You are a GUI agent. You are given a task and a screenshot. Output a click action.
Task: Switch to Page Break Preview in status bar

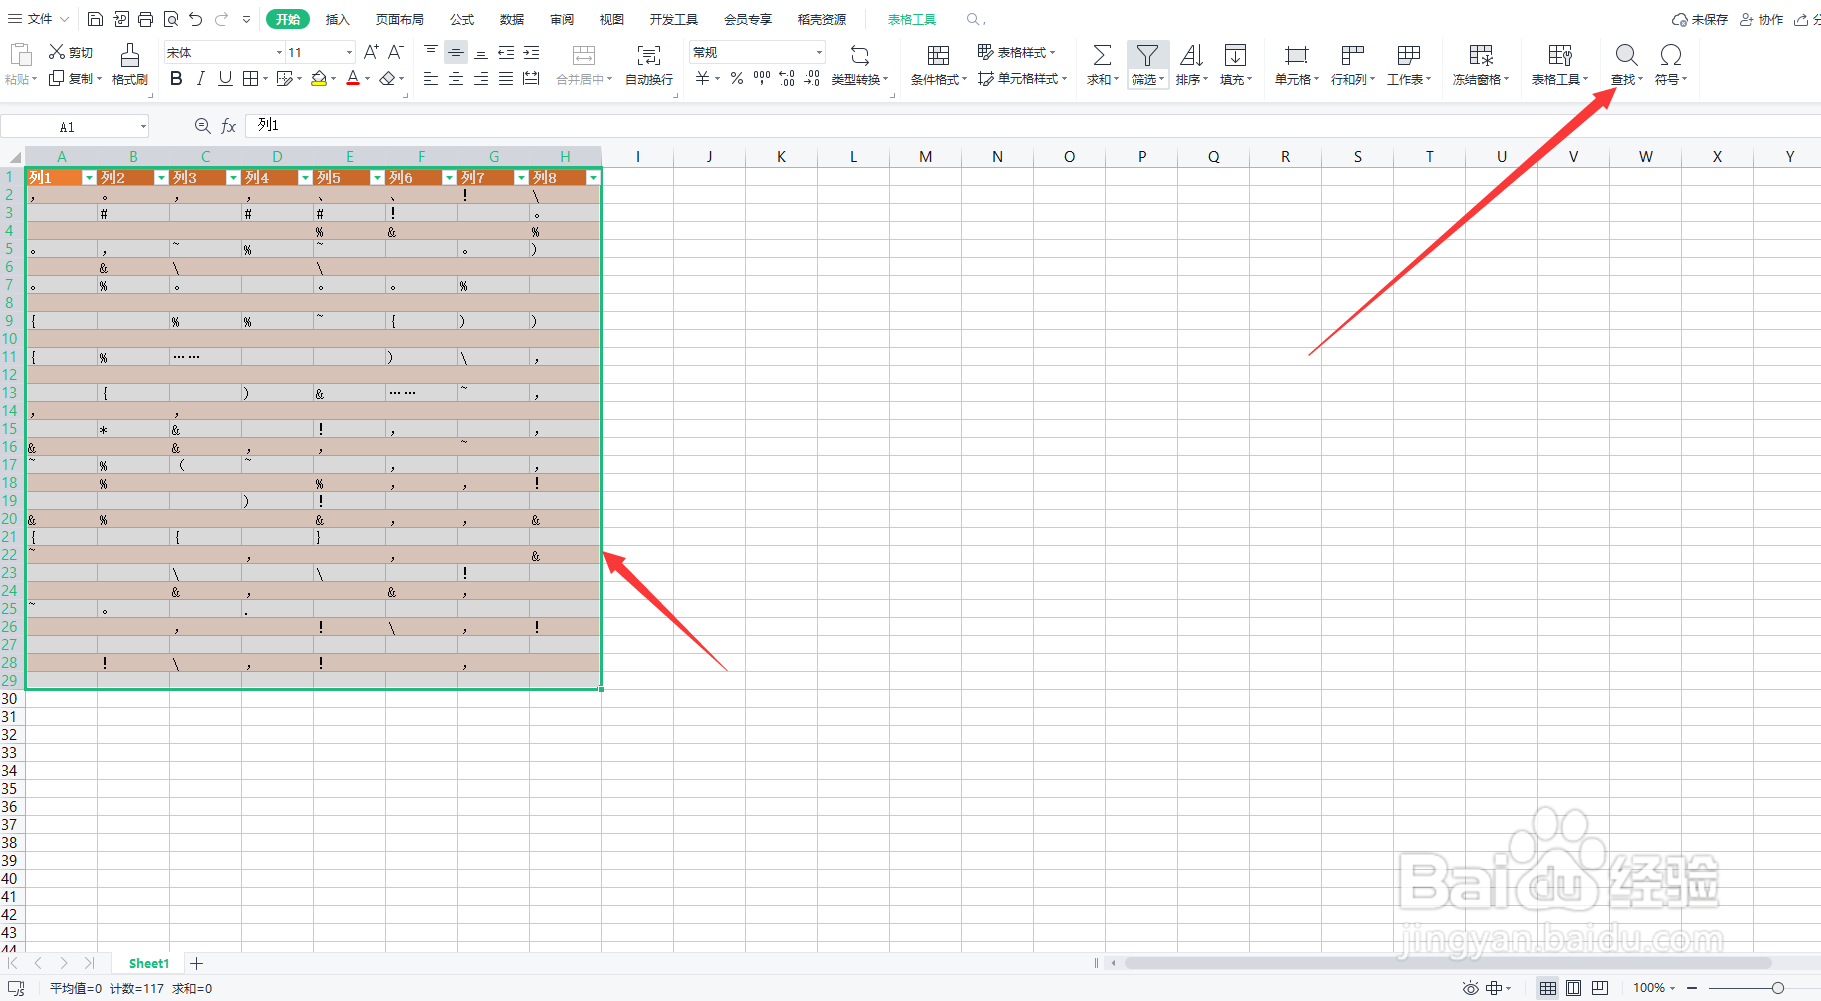pos(1599,988)
